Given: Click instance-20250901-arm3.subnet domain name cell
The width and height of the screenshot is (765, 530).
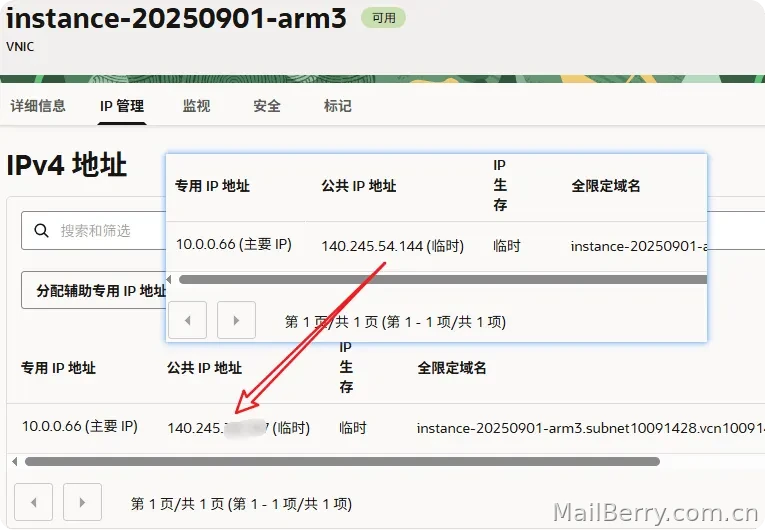Looking at the screenshot, I should point(590,428).
